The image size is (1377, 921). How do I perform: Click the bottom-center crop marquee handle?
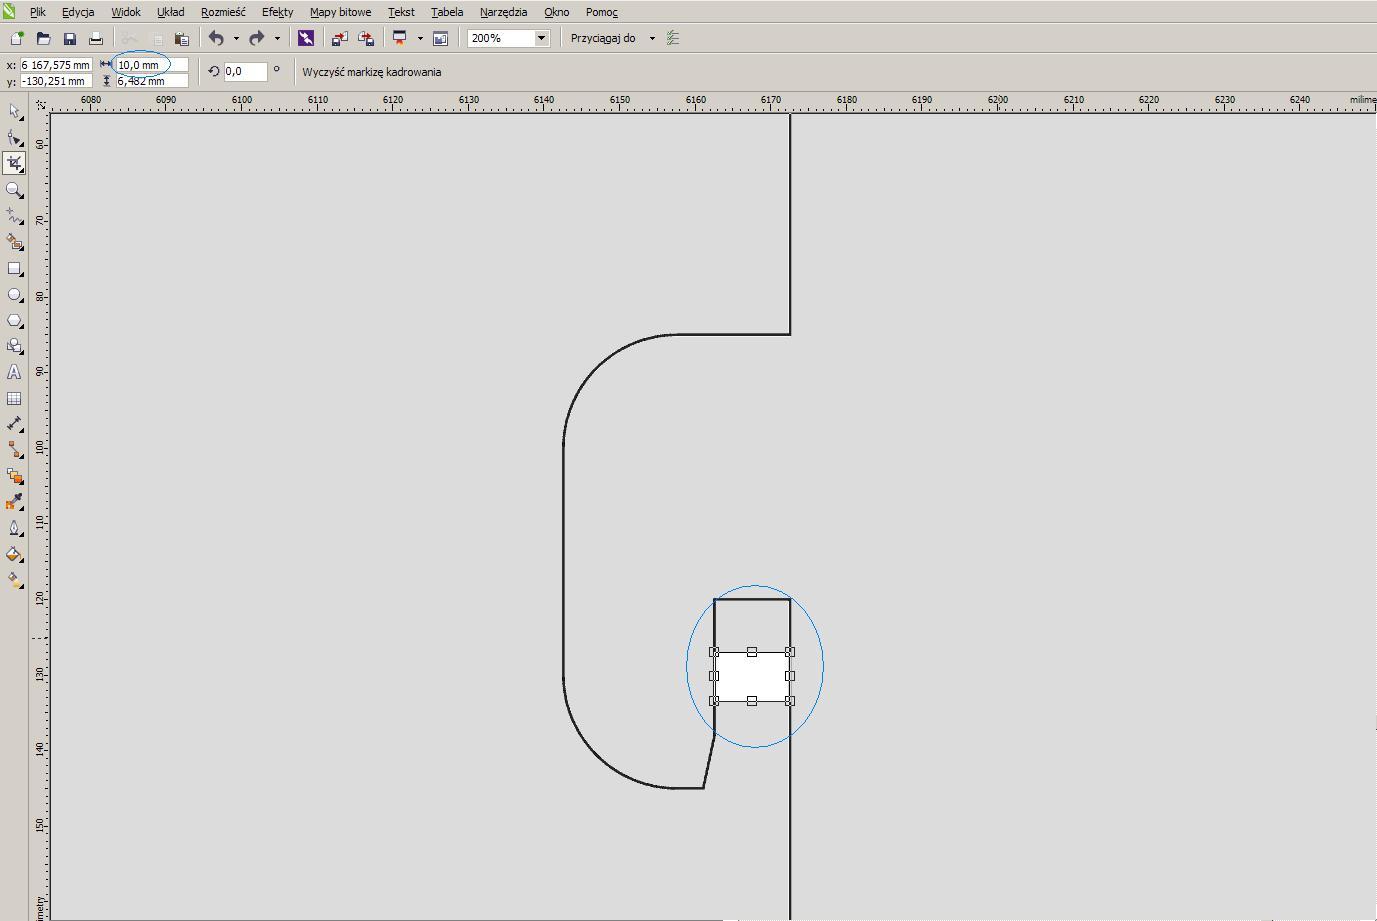click(x=752, y=701)
